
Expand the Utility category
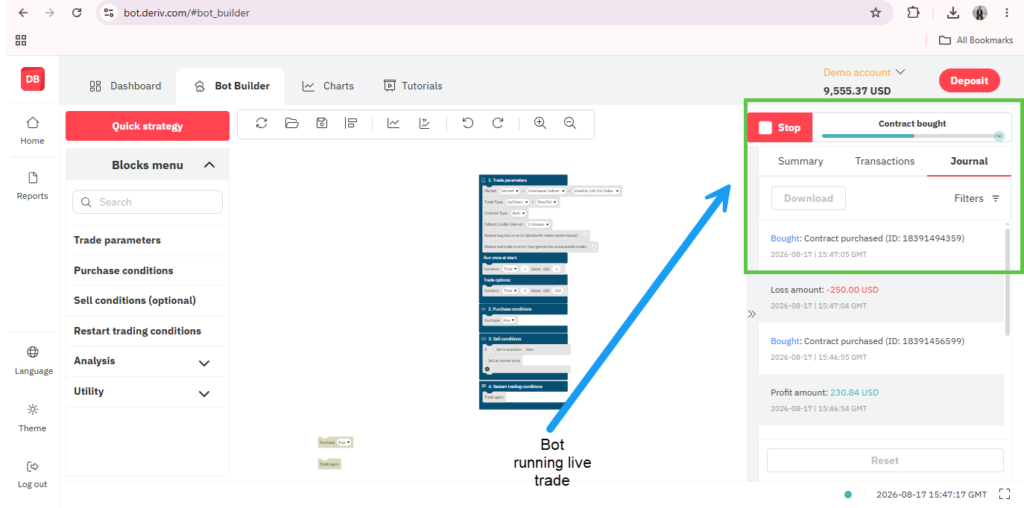click(x=204, y=394)
